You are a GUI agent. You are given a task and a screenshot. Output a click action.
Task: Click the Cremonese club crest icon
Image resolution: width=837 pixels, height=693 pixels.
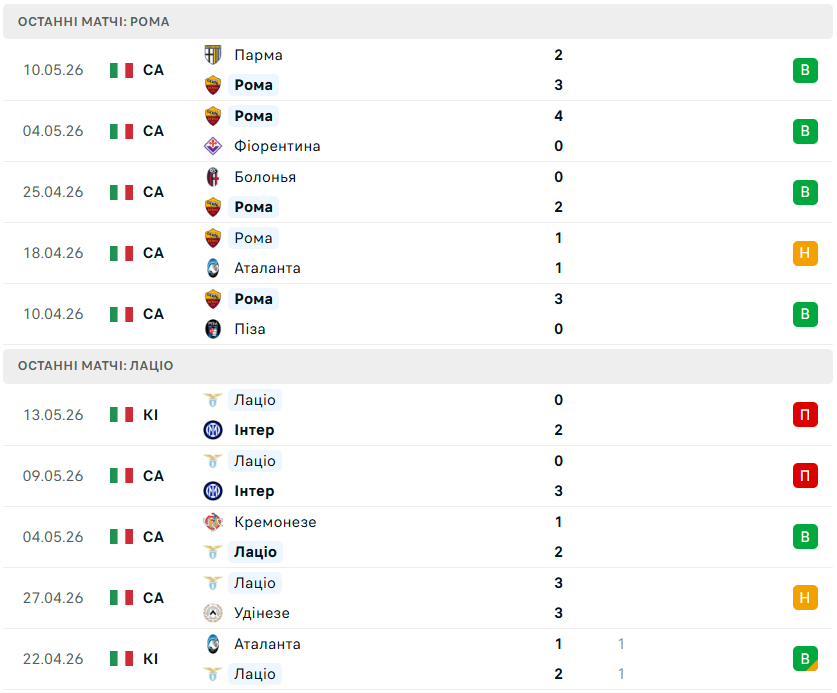(x=213, y=522)
